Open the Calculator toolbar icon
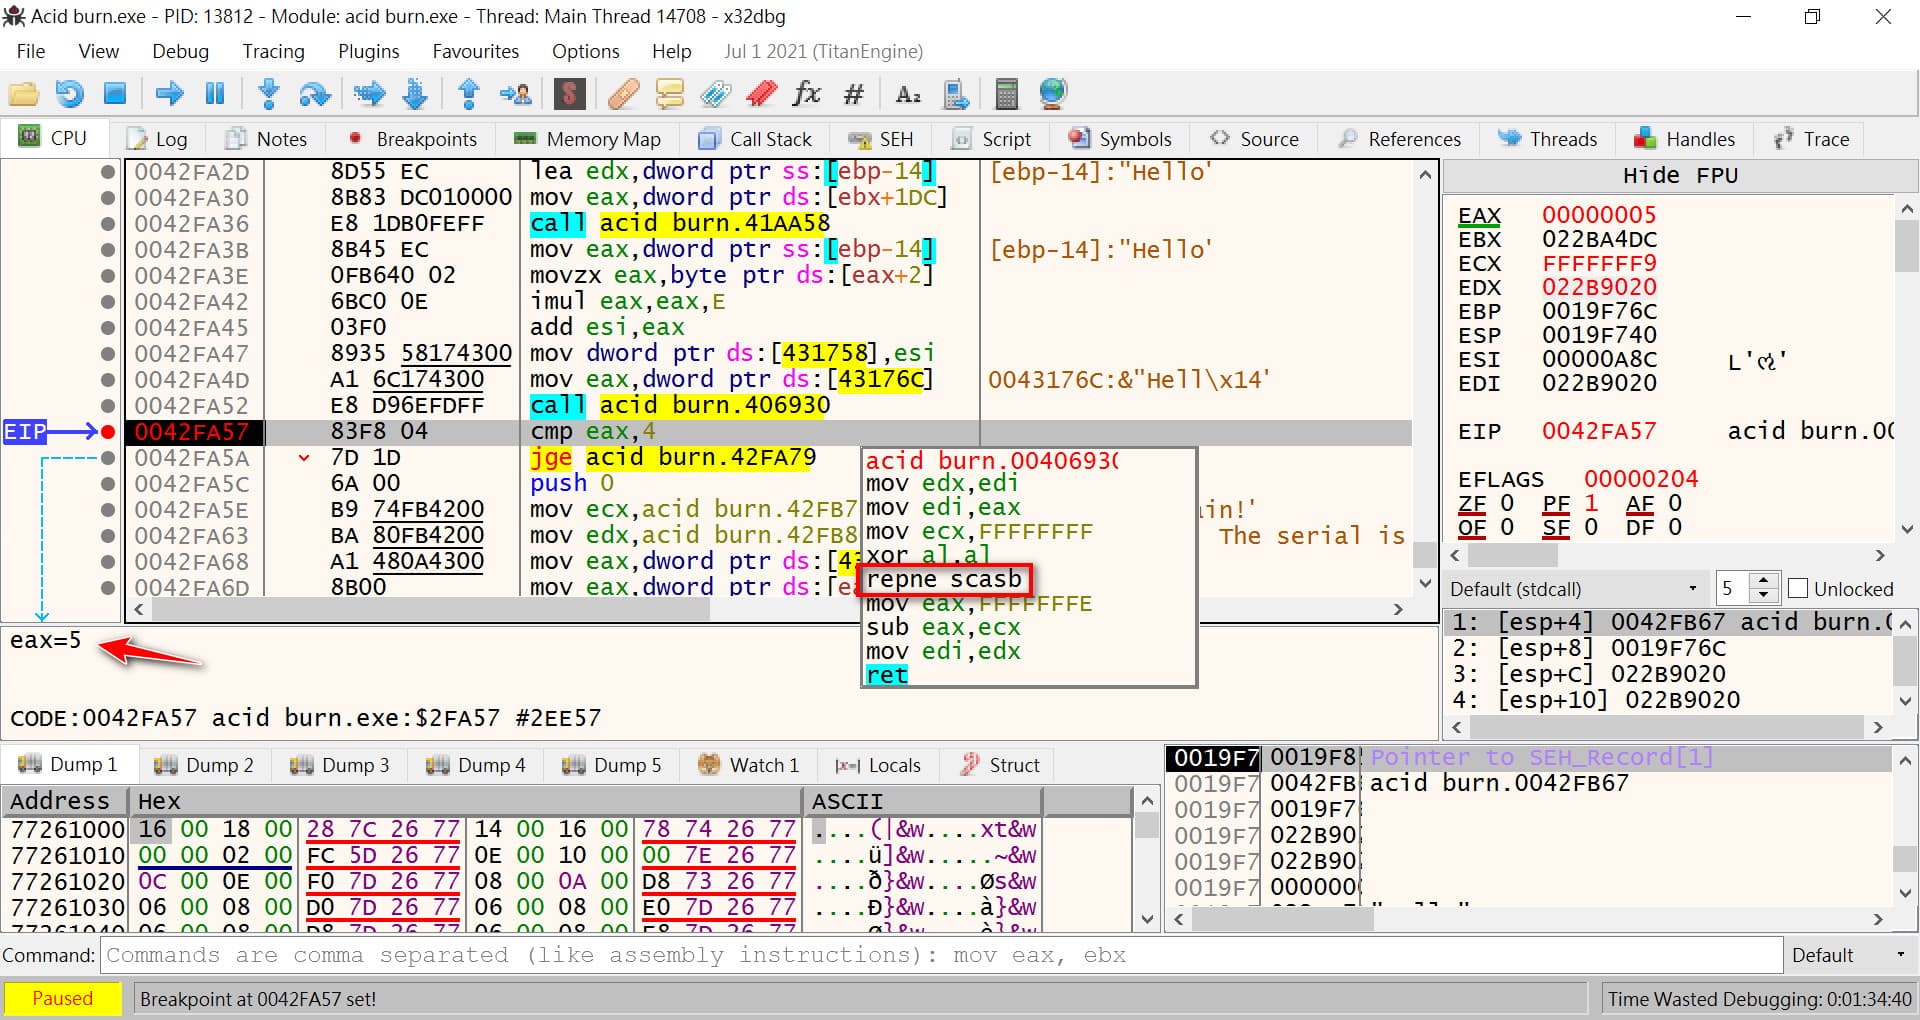This screenshot has height=1020, width=1920. 1006,94
